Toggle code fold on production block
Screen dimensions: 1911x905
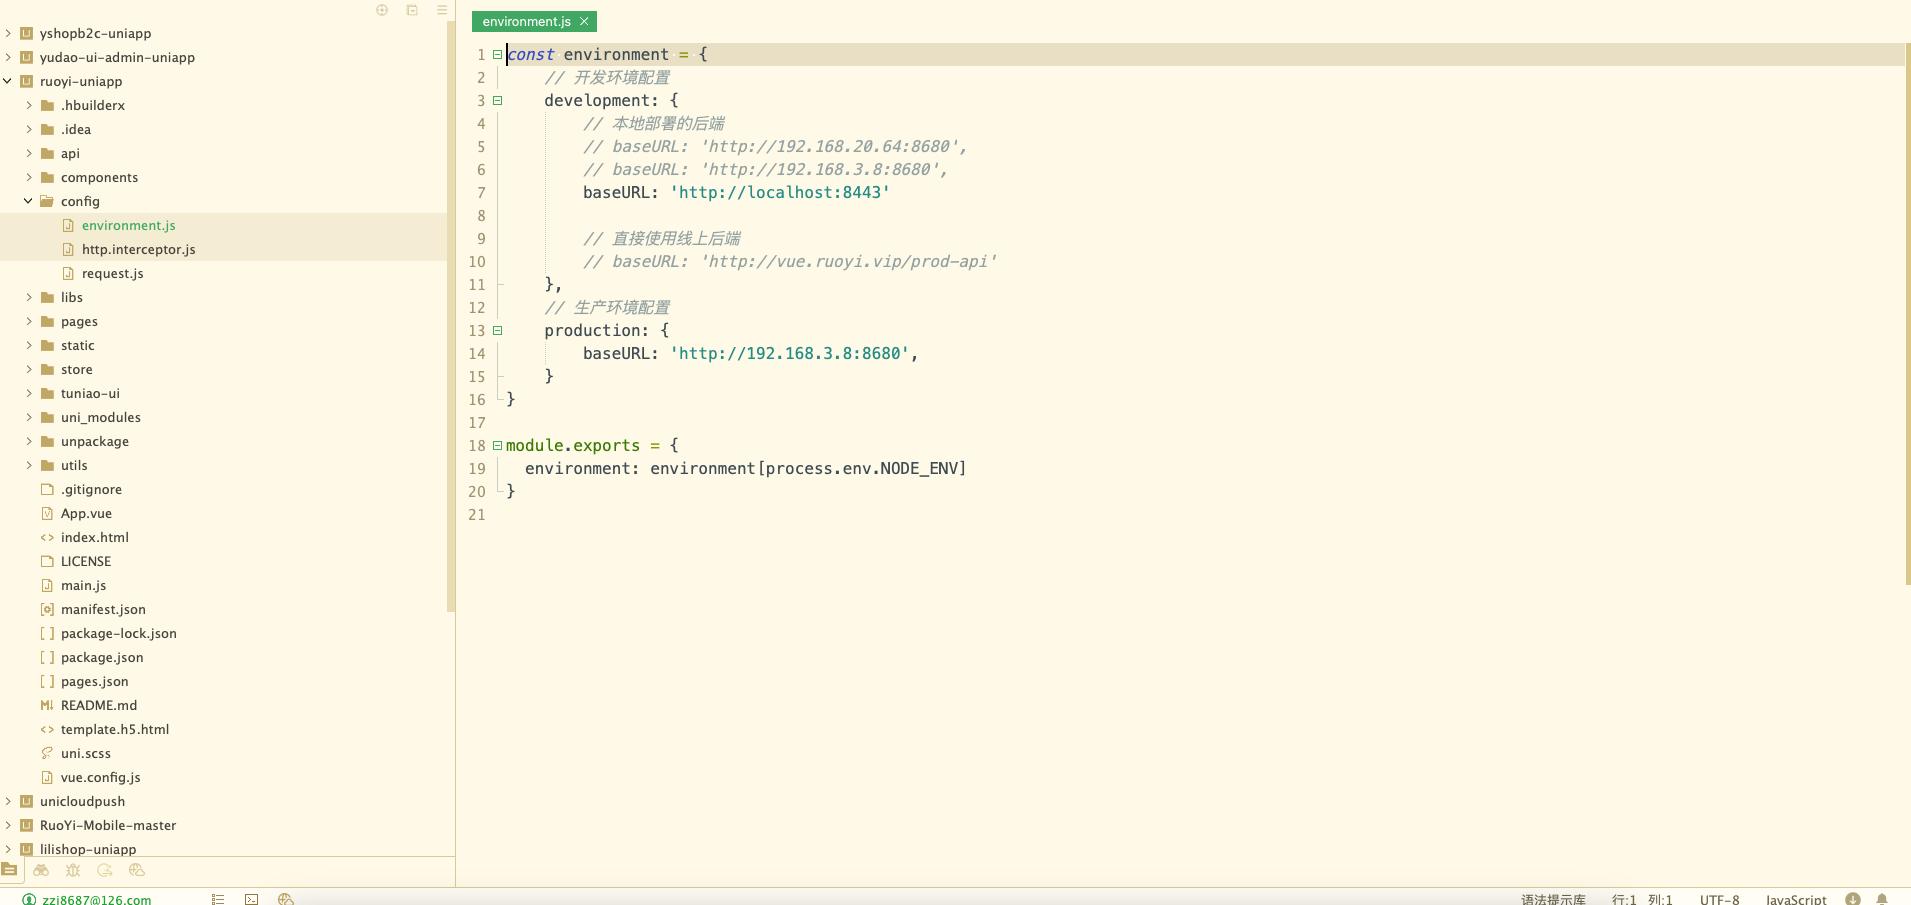(497, 331)
